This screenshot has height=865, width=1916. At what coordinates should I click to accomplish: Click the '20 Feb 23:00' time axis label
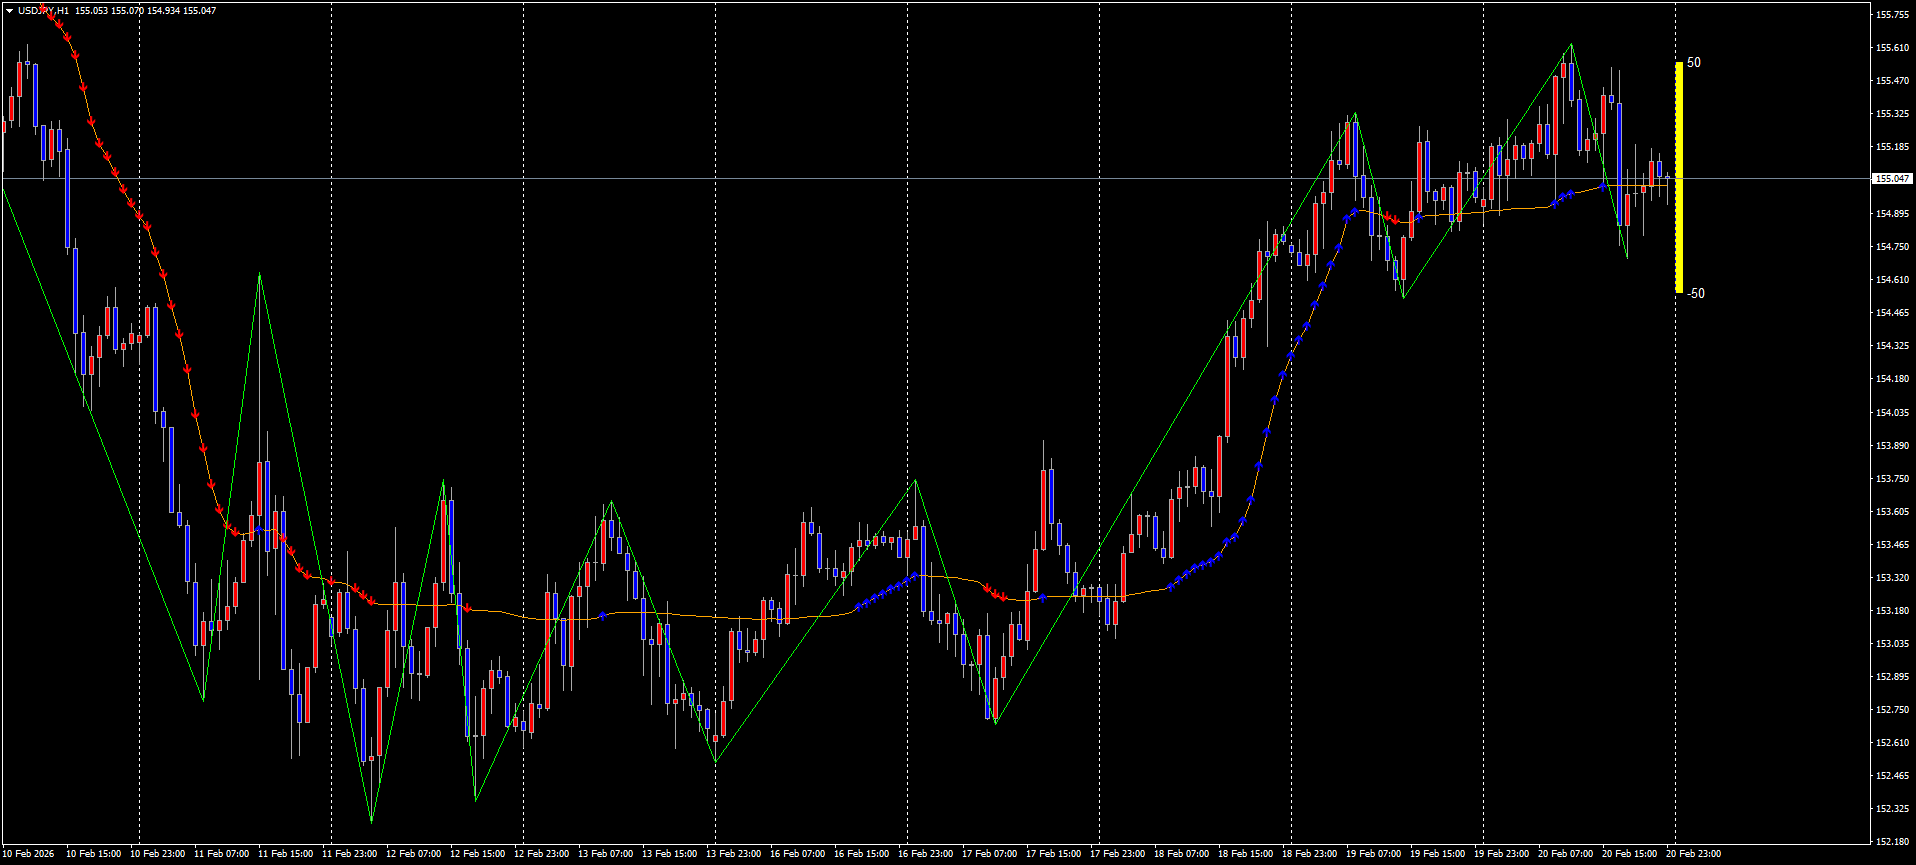click(1693, 854)
